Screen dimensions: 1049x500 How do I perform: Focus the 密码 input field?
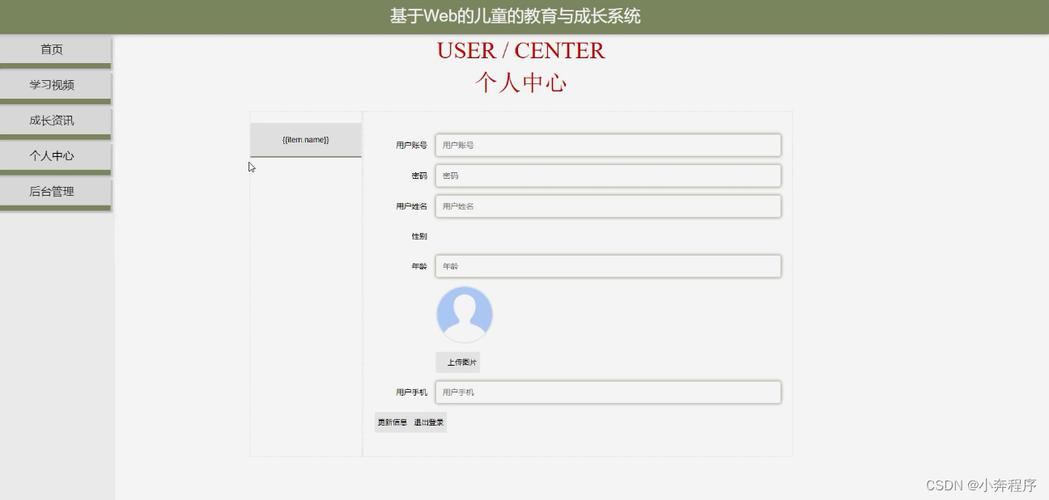[x=608, y=176]
